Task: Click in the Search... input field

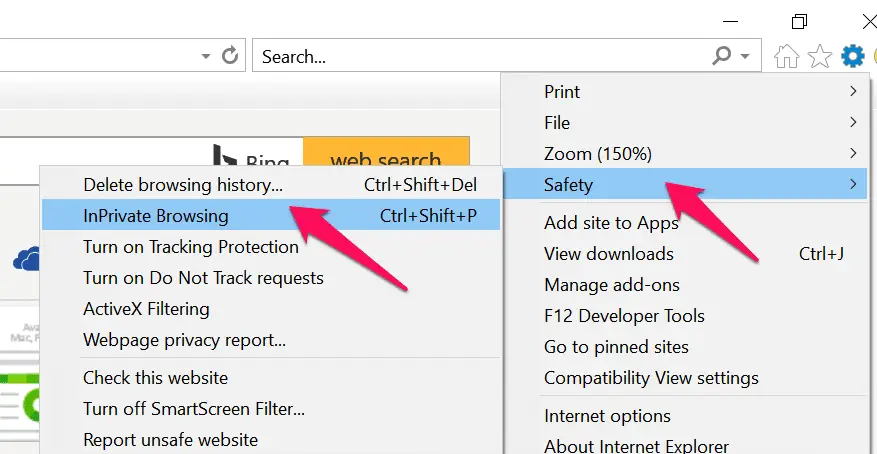Action: point(481,56)
